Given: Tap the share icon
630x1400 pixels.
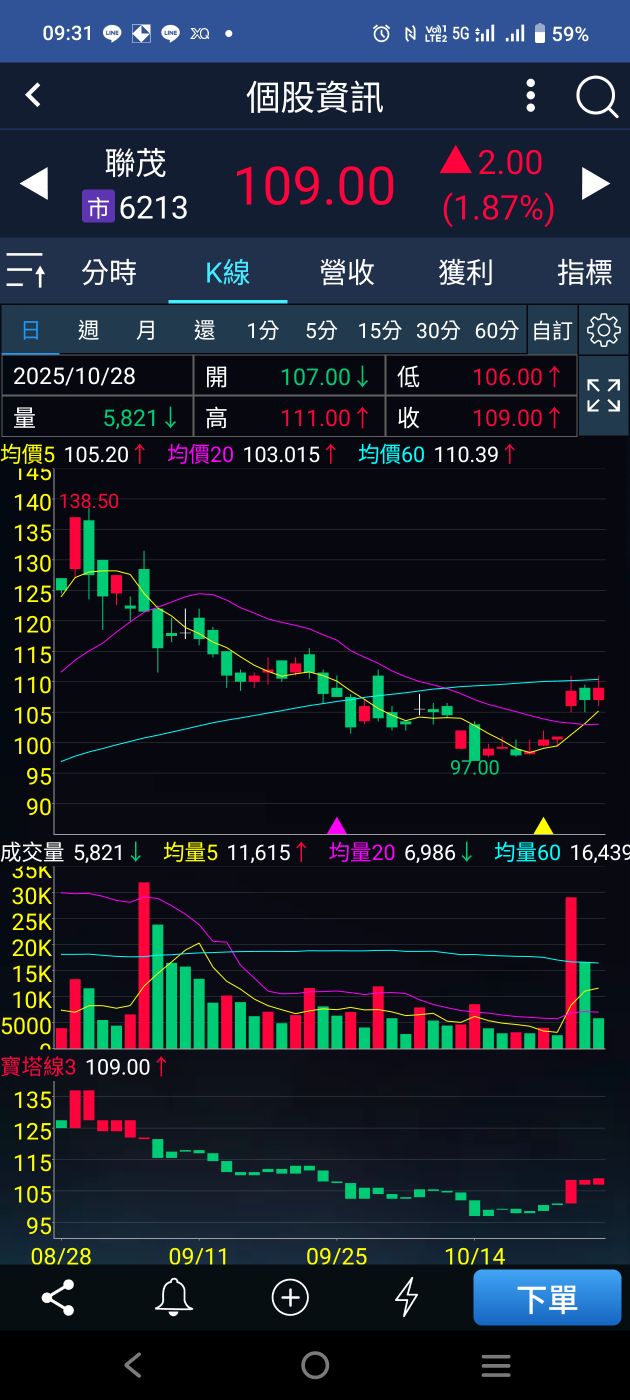Looking at the screenshot, I should point(58,1298).
